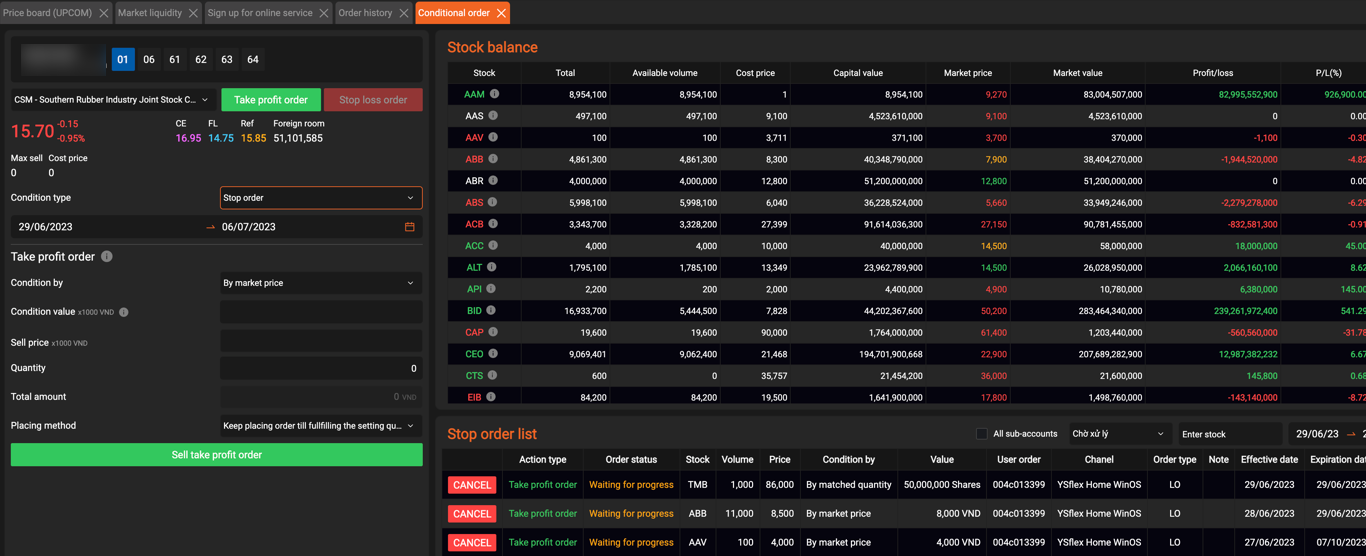
Task: Cancel the TMB take profit order
Action: pyautogui.click(x=471, y=485)
